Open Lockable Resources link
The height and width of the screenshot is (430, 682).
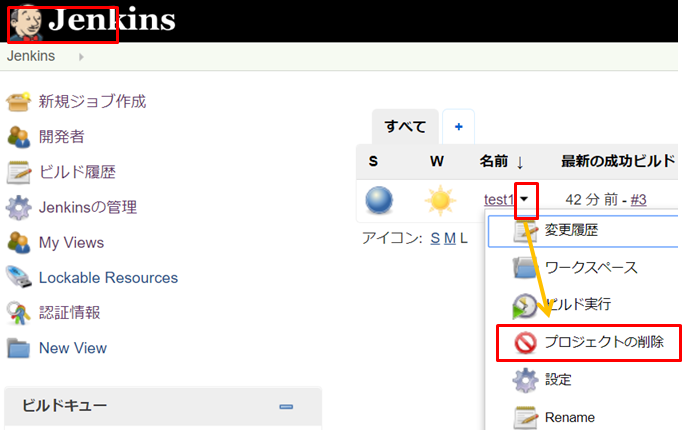click(108, 277)
